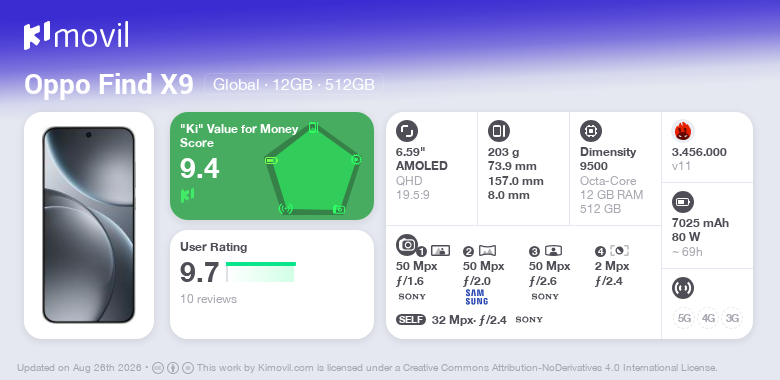Click the Ki Value for Money pentagon chart
Image resolution: width=780 pixels, height=380 pixels.
pos(313,168)
